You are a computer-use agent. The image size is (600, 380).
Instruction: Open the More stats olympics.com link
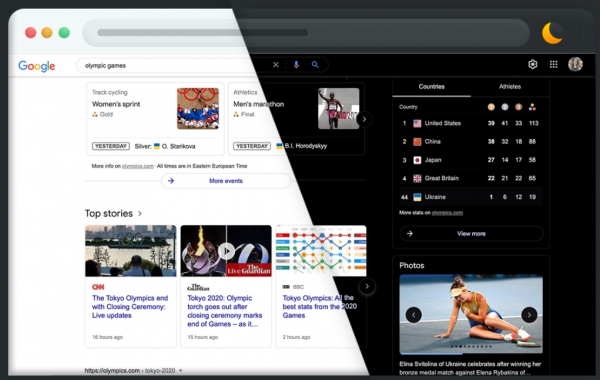pyautogui.click(x=447, y=213)
